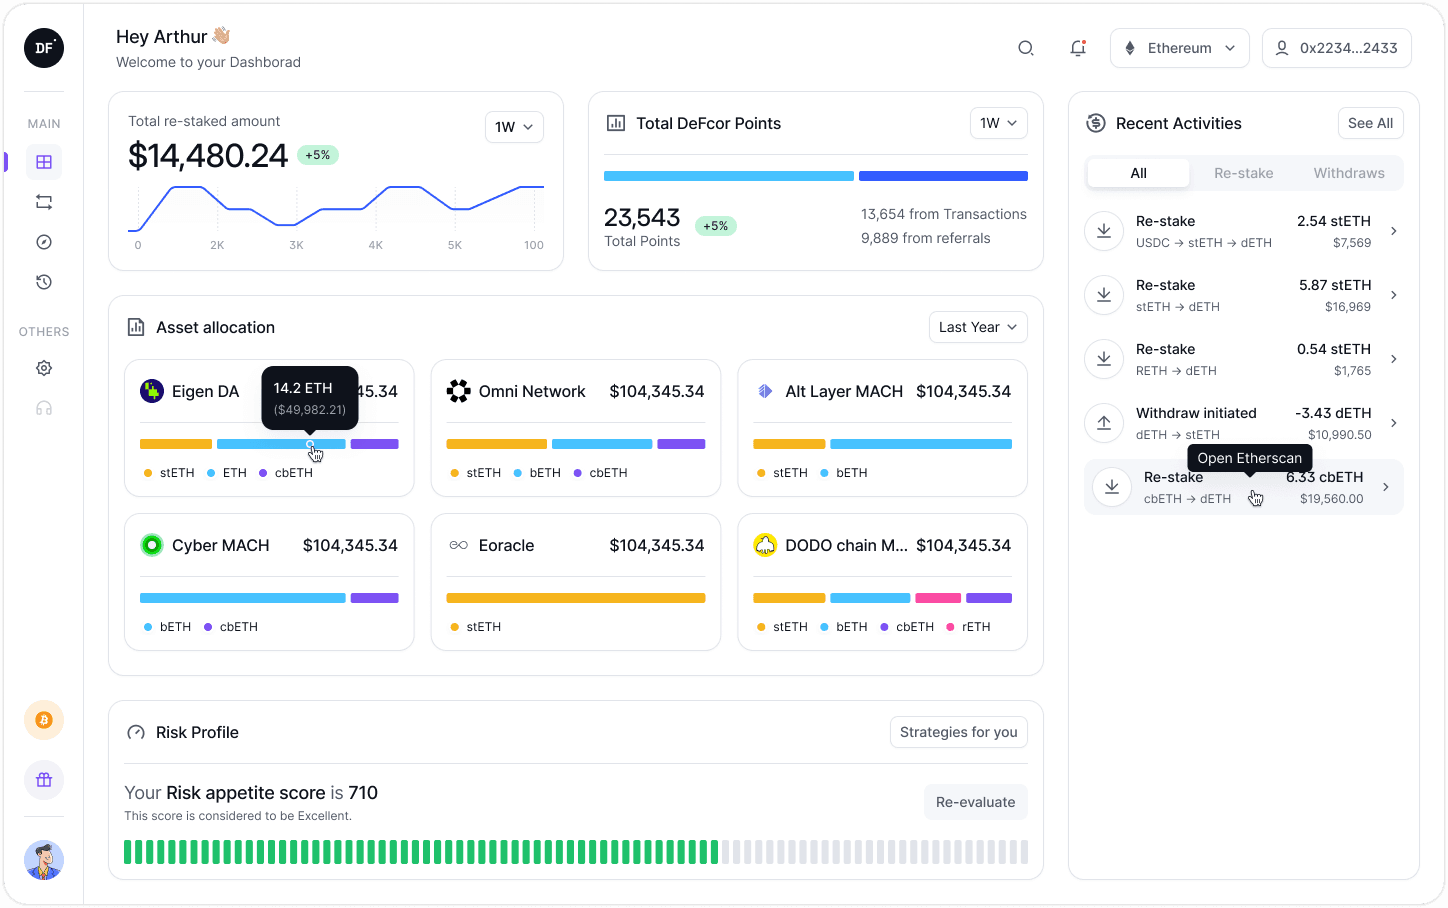Open the 1W dropdown for re-staked amount

point(514,127)
